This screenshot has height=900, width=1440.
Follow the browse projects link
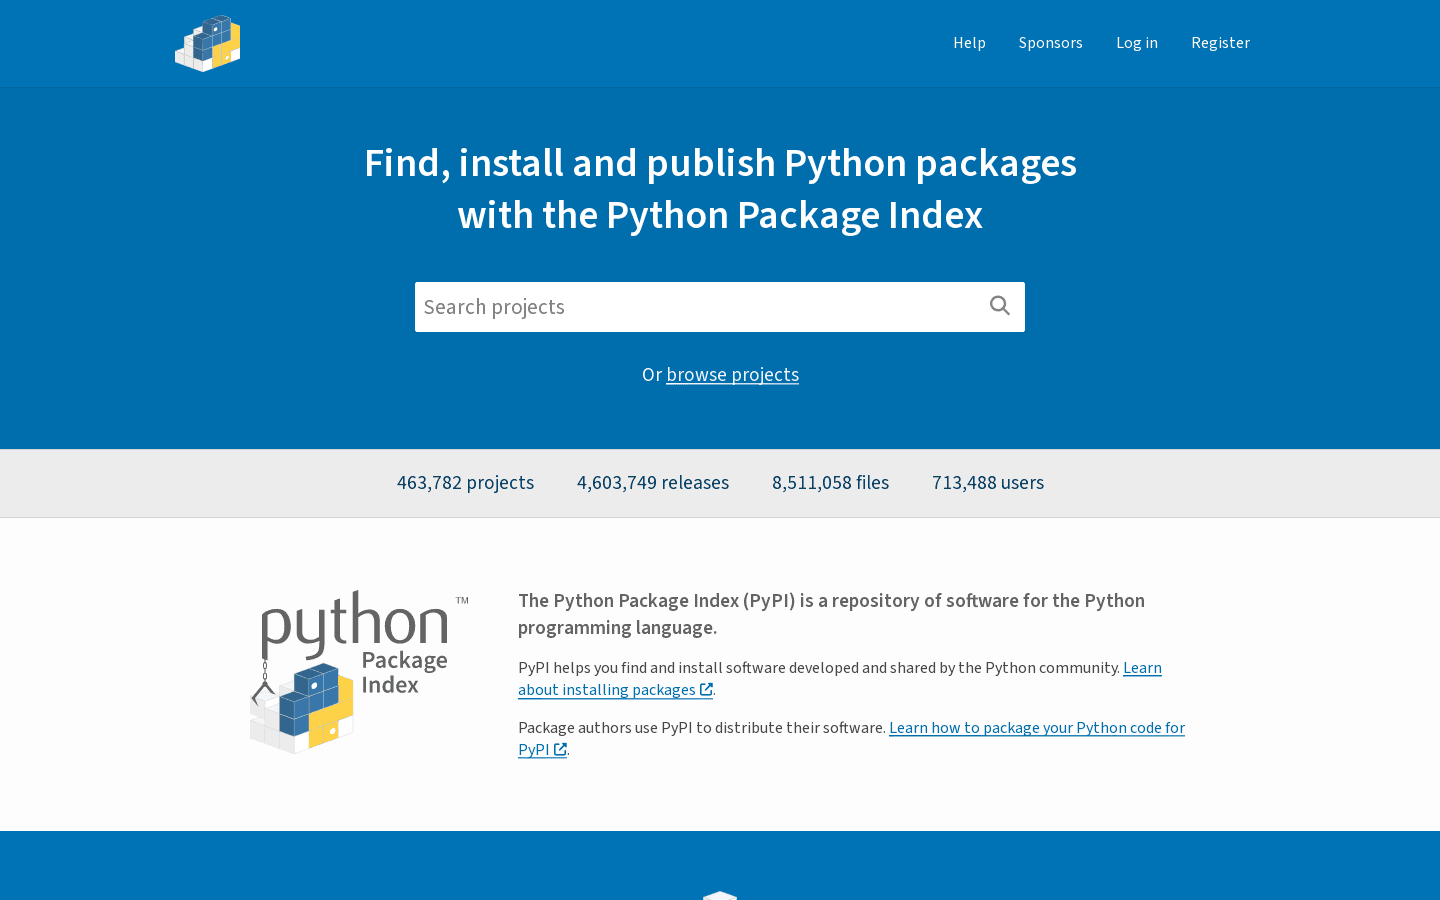tap(732, 374)
